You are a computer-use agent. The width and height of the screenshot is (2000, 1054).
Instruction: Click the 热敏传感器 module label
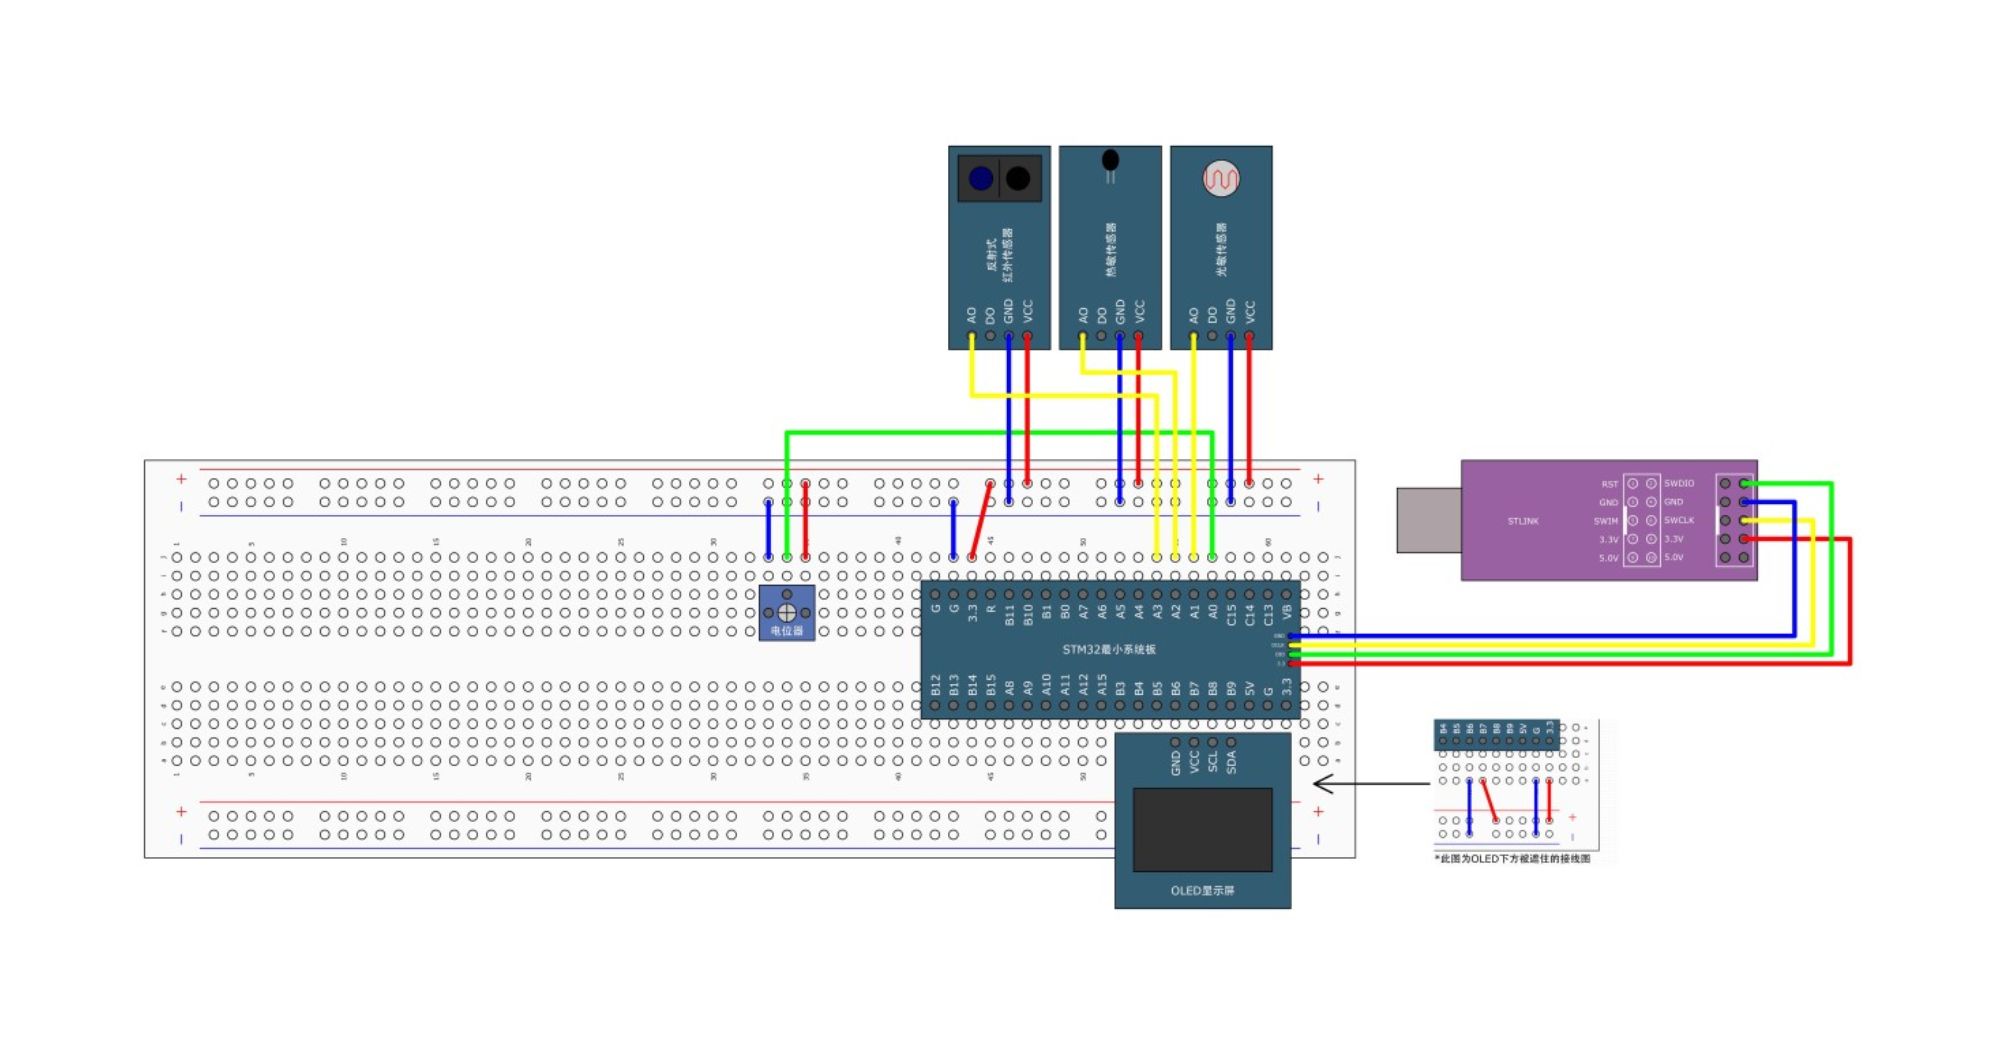(1110, 250)
